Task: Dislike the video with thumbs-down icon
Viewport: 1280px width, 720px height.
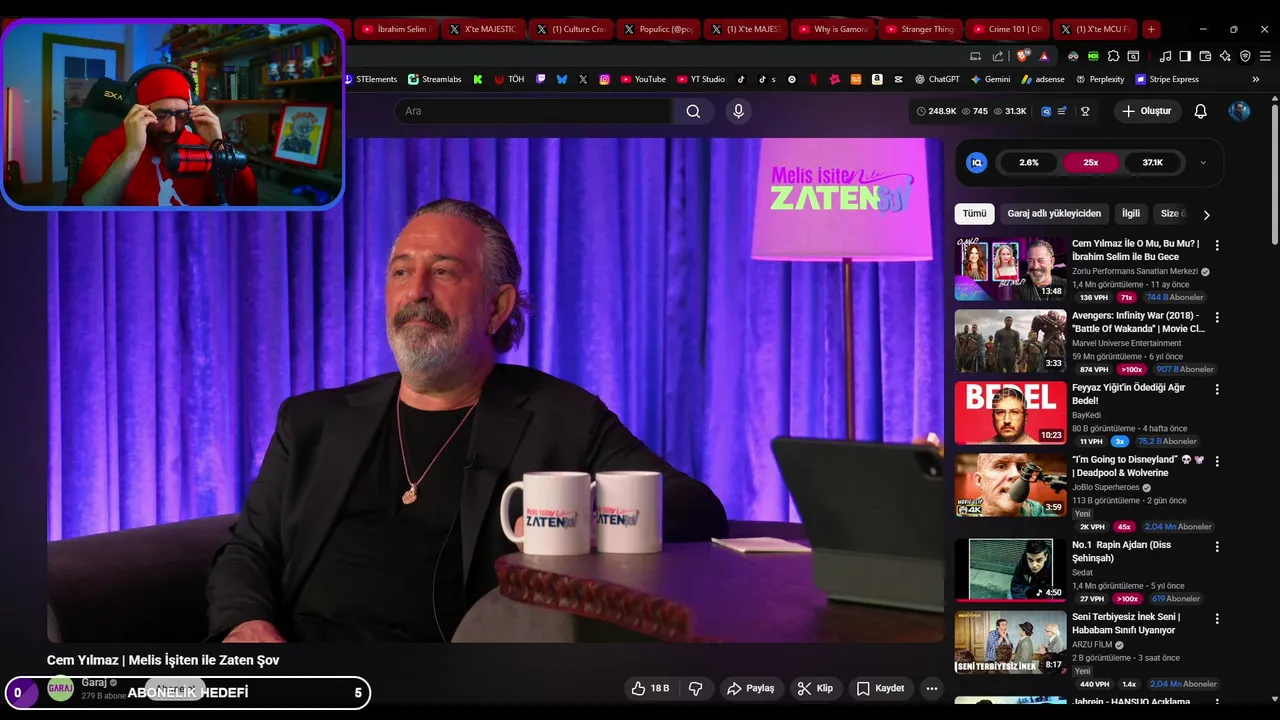Action: point(695,688)
